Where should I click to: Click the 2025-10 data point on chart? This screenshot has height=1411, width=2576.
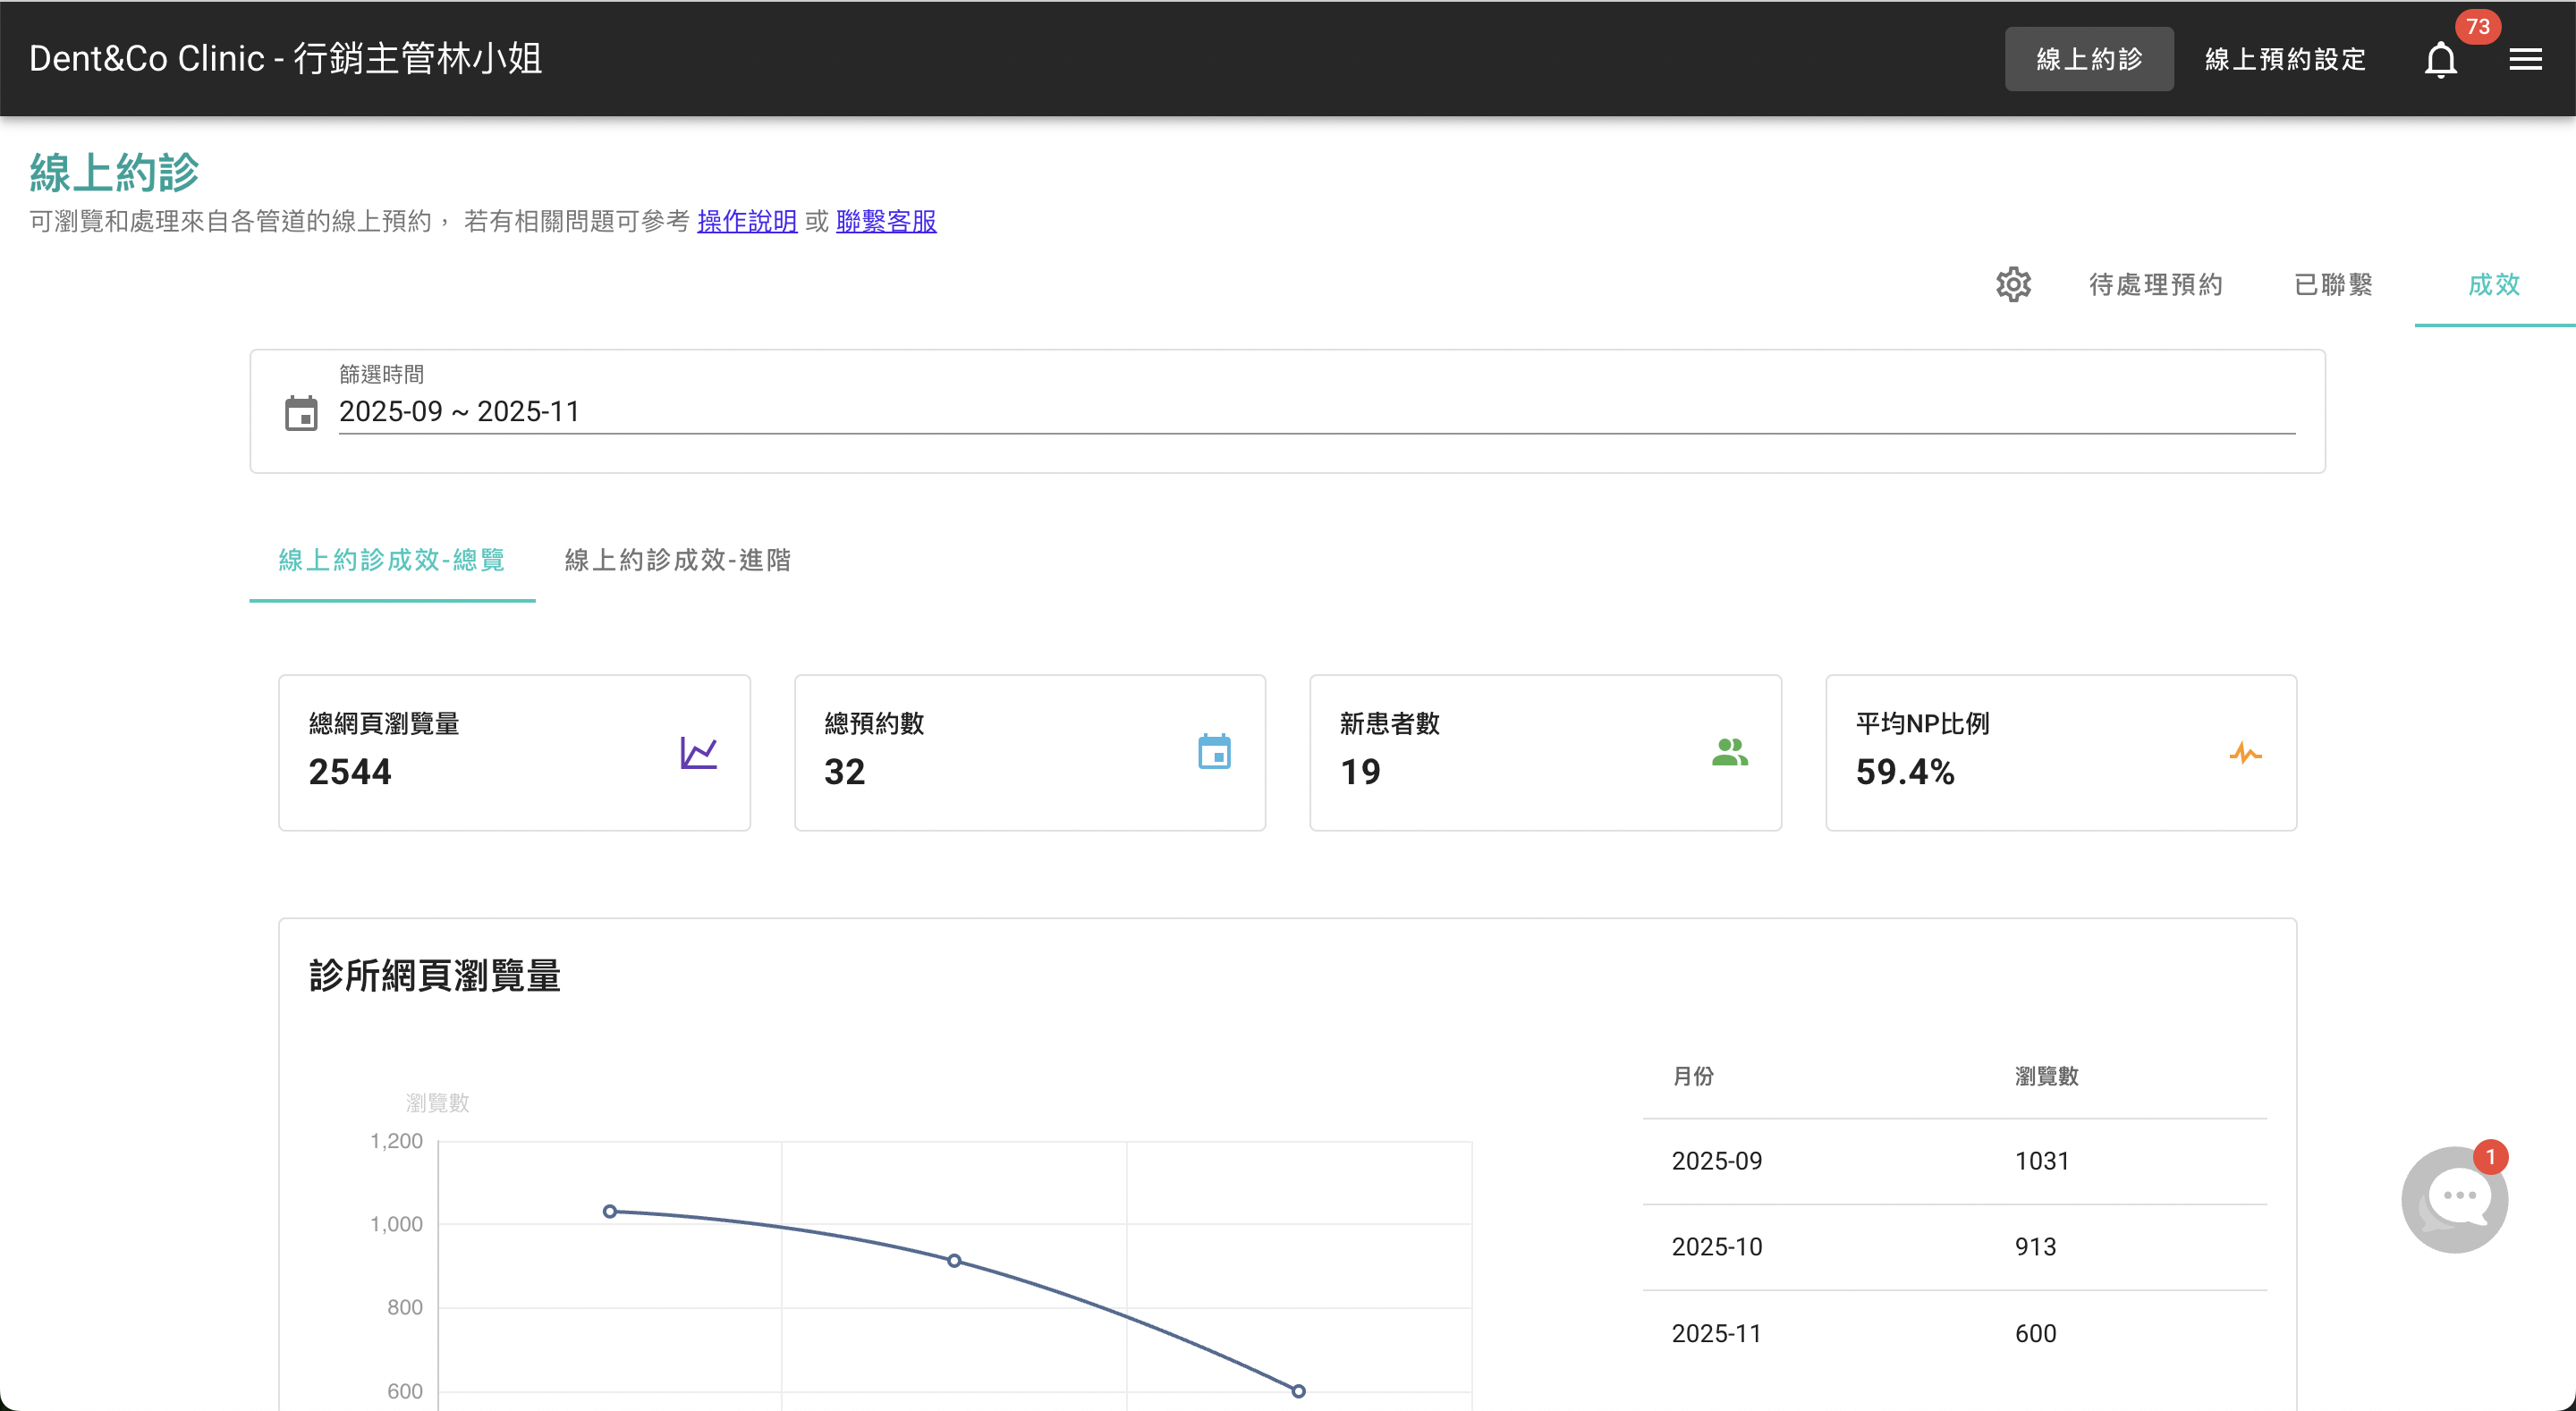pos(954,1261)
